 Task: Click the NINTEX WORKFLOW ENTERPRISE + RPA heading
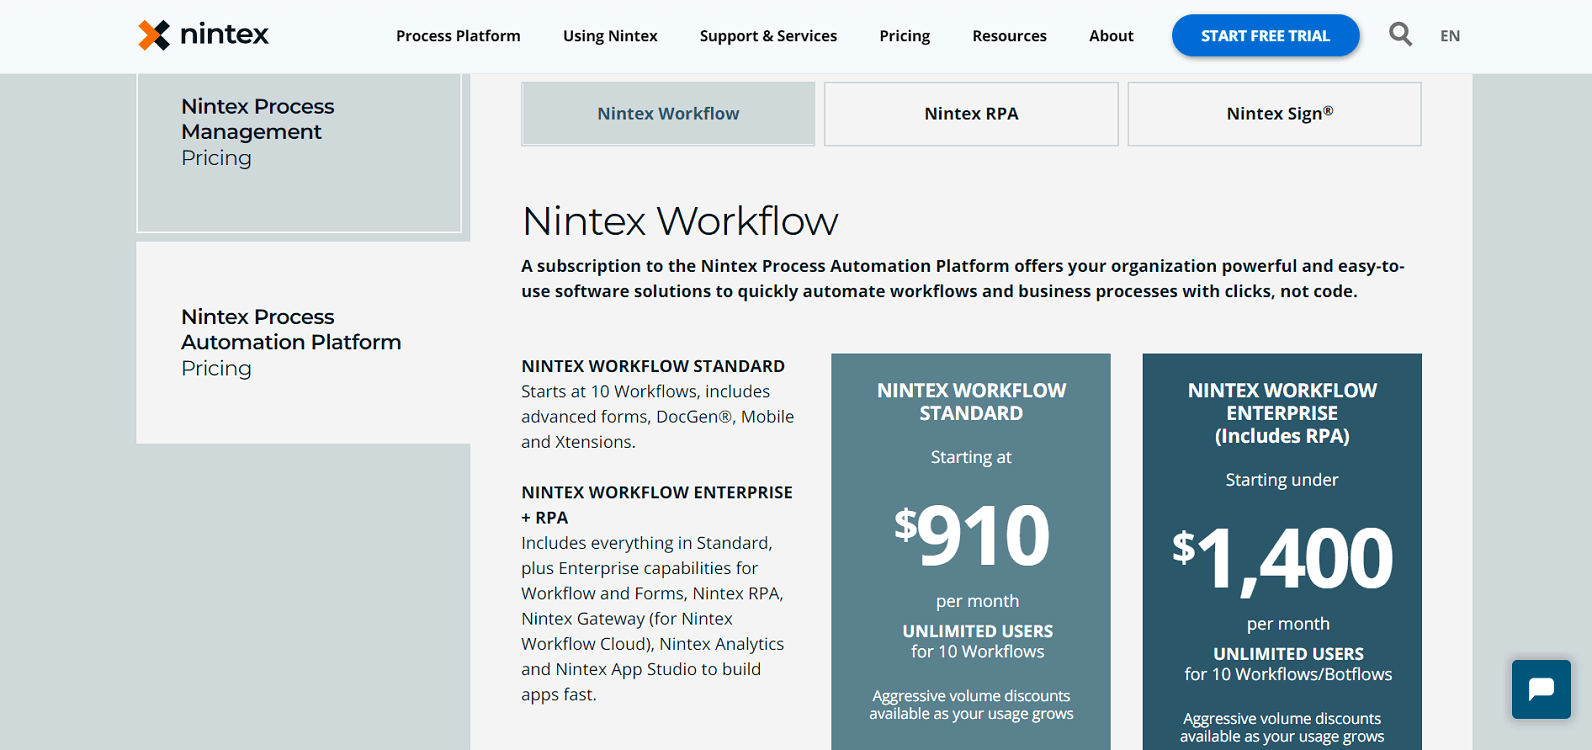pyautogui.click(x=657, y=505)
